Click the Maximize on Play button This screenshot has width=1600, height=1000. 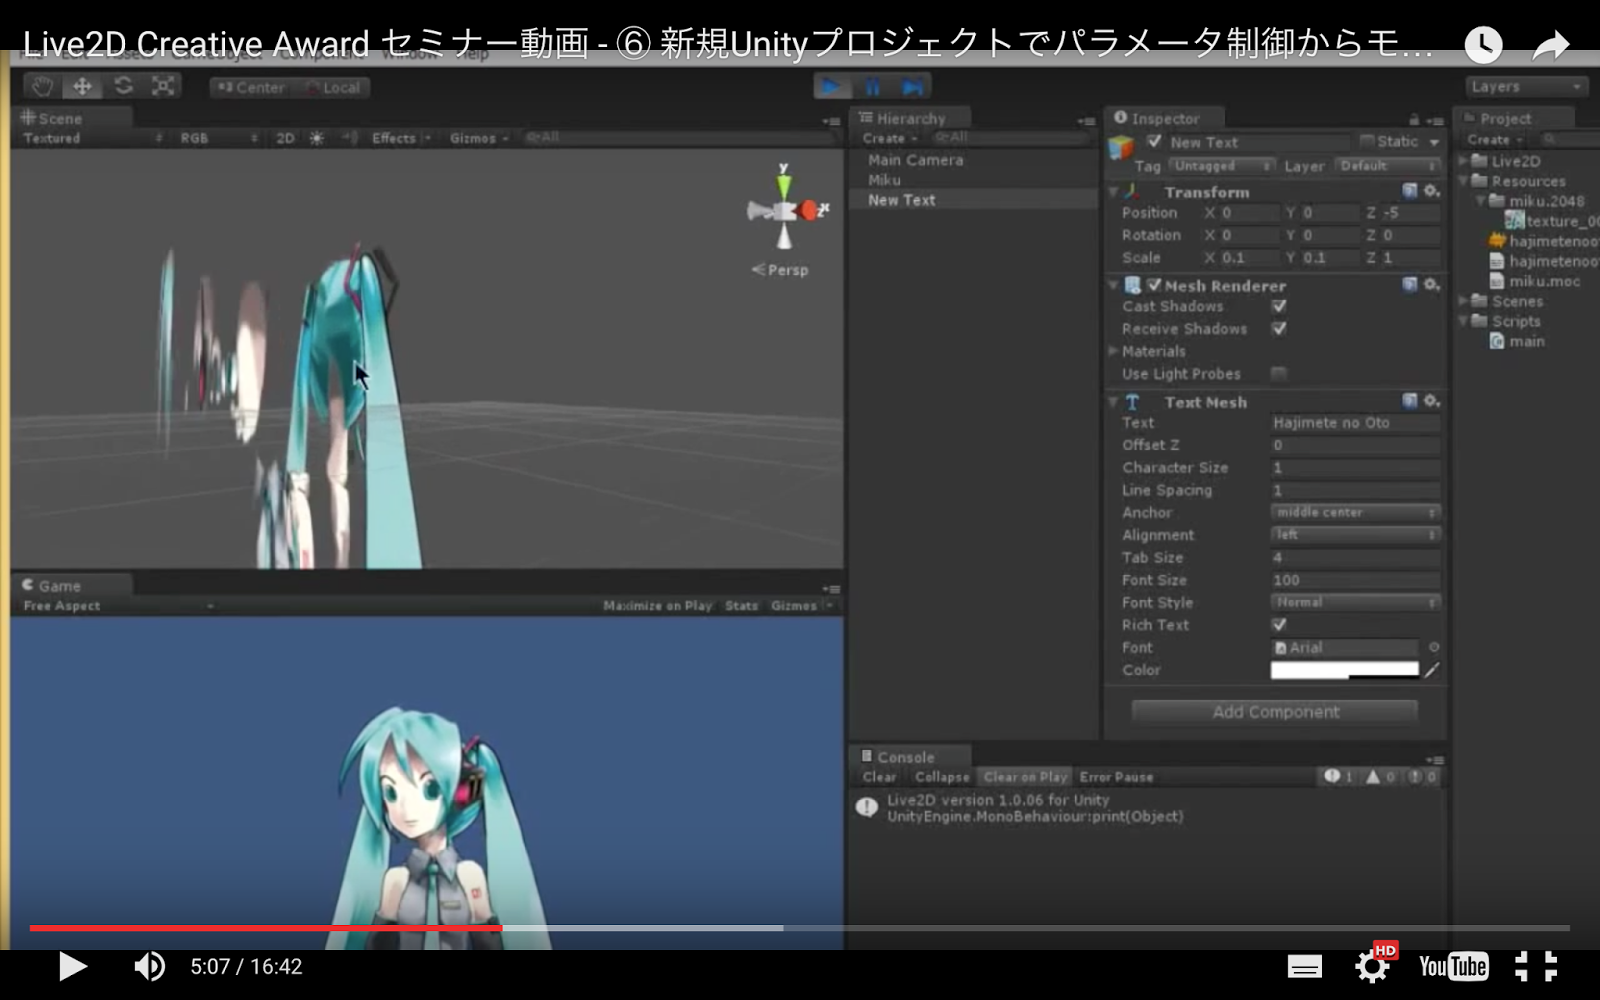(x=657, y=606)
